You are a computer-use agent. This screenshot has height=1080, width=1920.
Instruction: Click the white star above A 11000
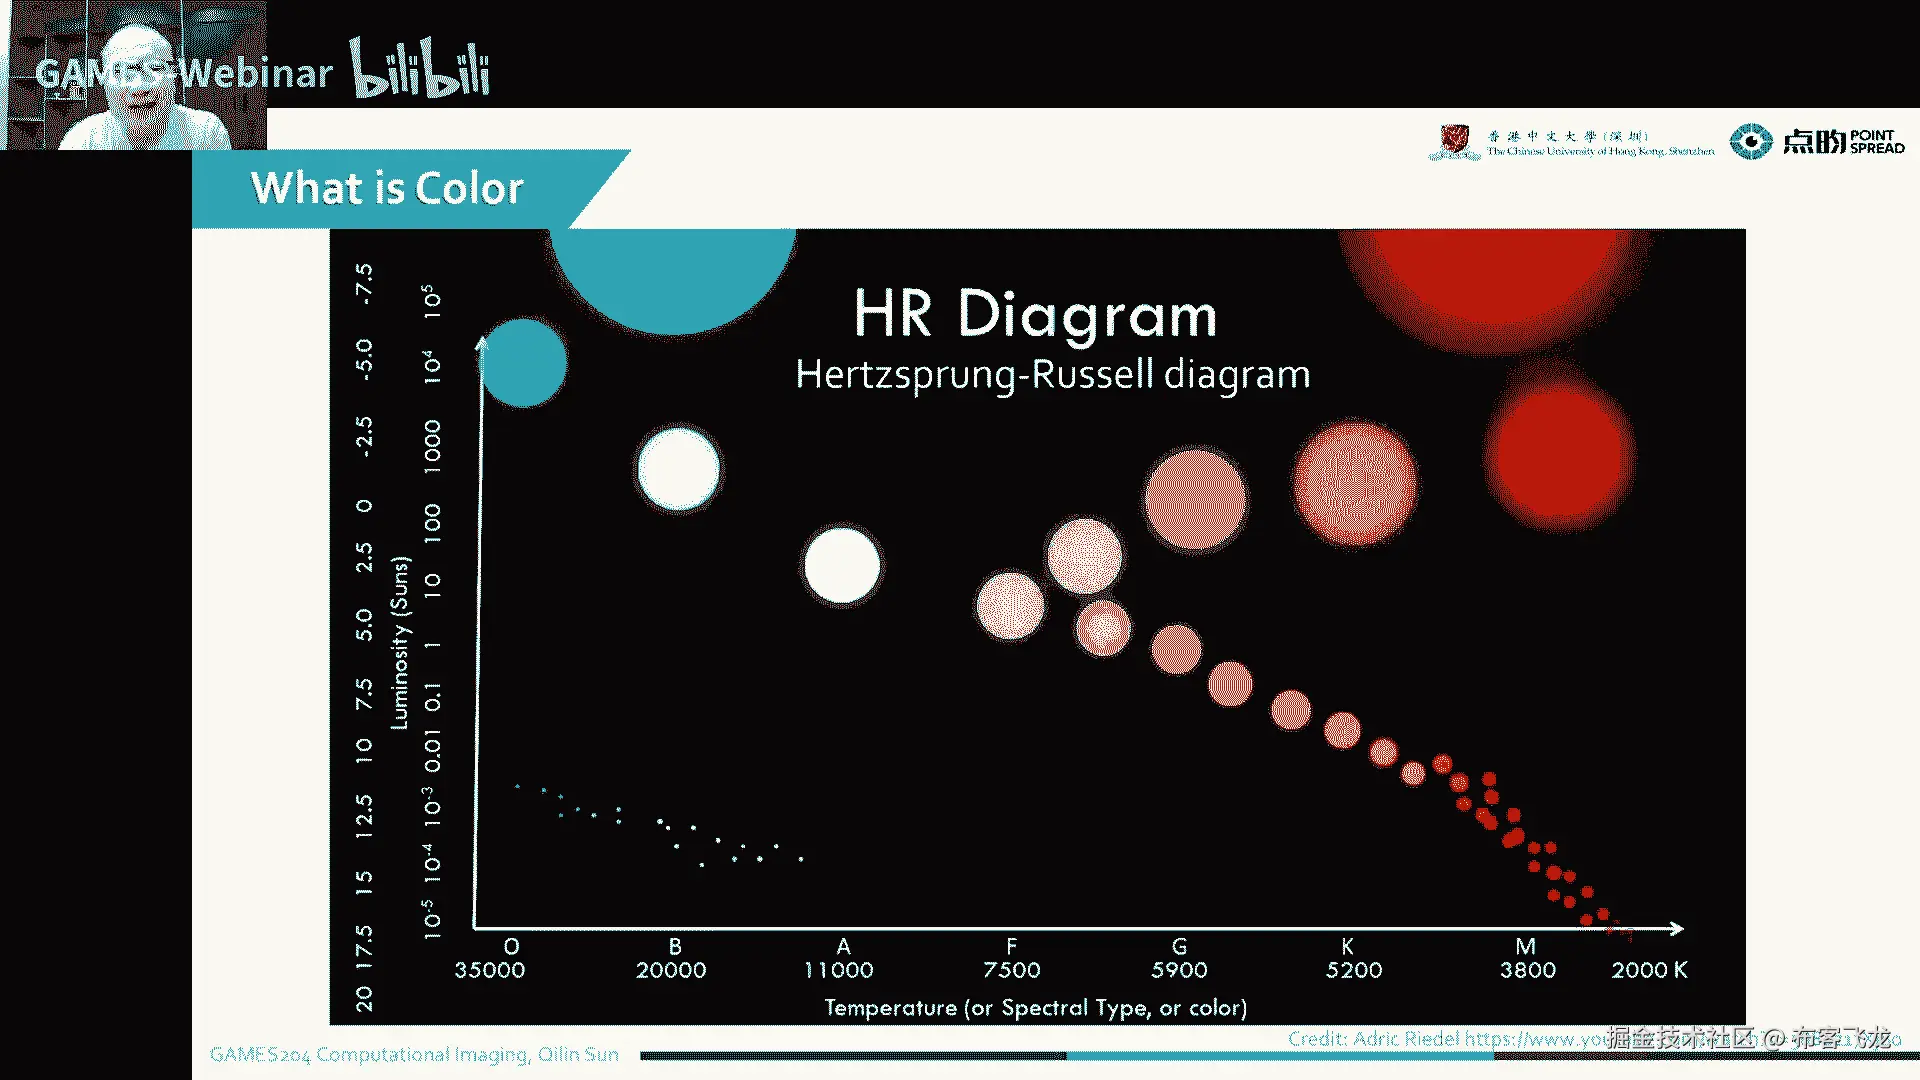click(842, 566)
